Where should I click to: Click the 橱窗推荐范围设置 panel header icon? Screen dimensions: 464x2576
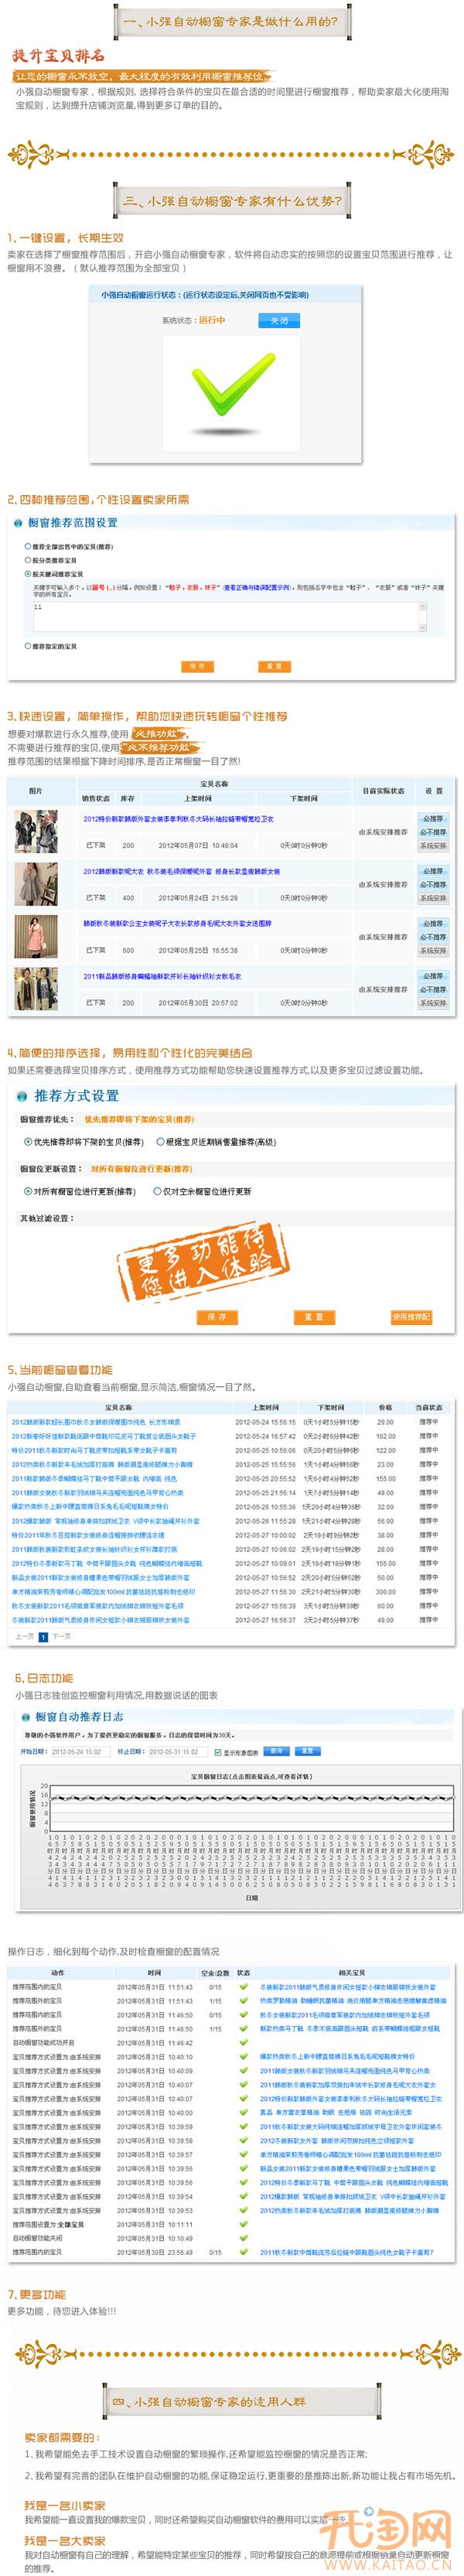[17, 523]
